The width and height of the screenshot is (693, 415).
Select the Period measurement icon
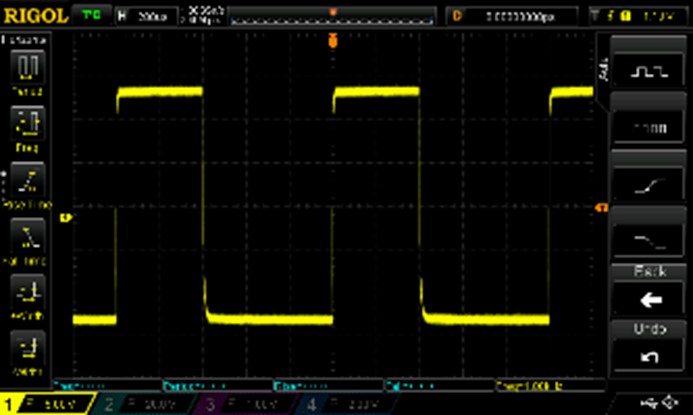click(27, 69)
